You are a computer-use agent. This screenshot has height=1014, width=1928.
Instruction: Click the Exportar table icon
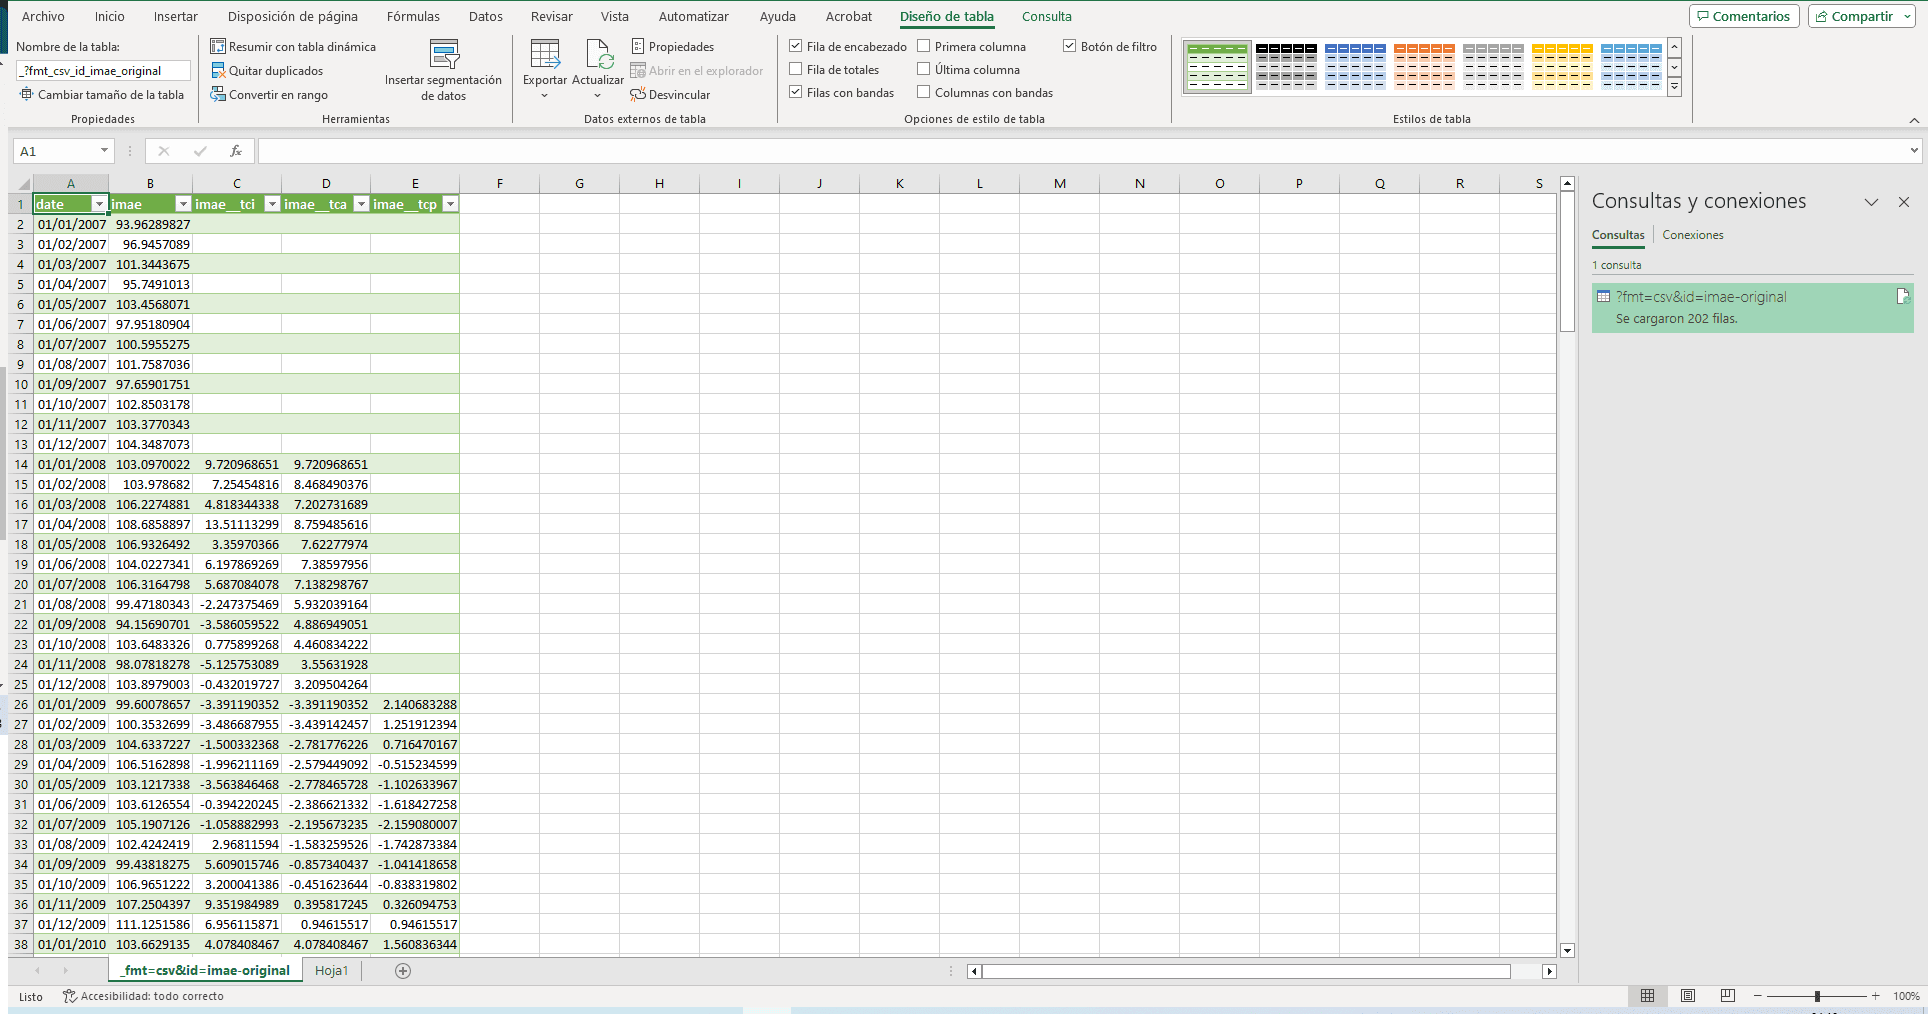pos(545,54)
